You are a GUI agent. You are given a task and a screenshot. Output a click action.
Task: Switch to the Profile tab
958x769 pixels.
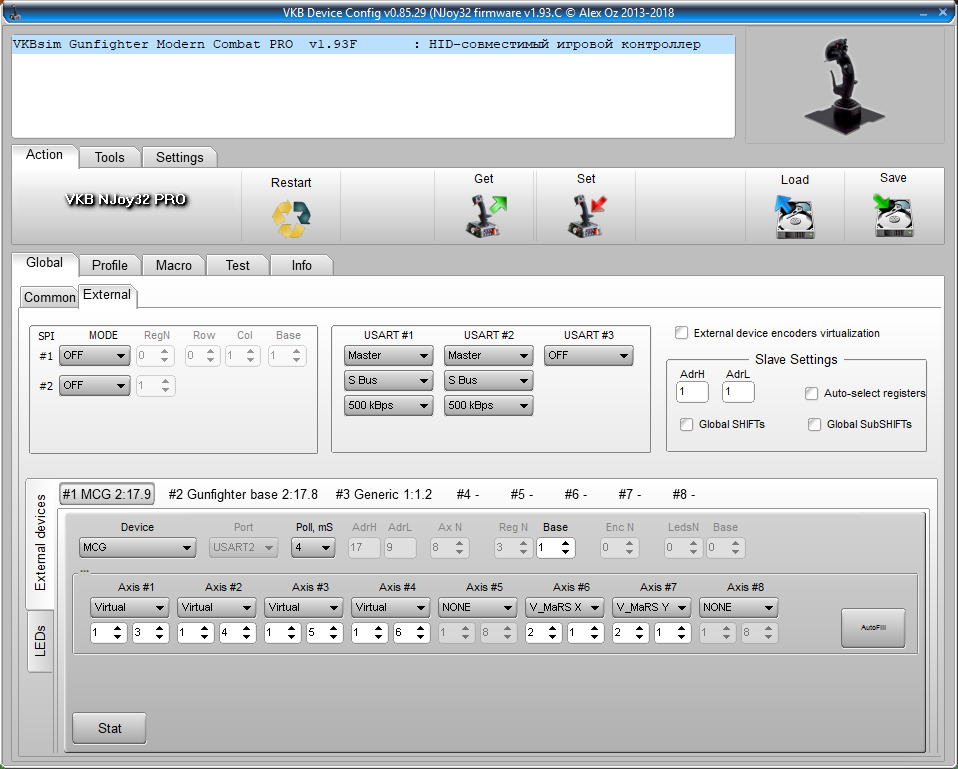[109, 265]
